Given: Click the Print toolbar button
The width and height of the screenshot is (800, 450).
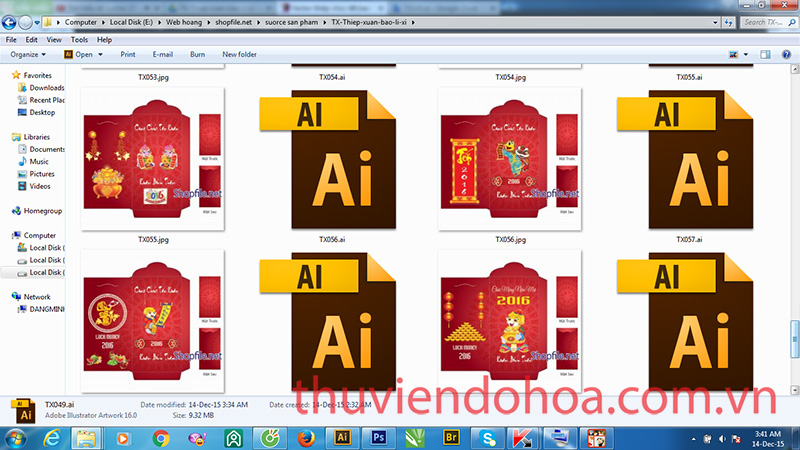Looking at the screenshot, I should pos(128,55).
